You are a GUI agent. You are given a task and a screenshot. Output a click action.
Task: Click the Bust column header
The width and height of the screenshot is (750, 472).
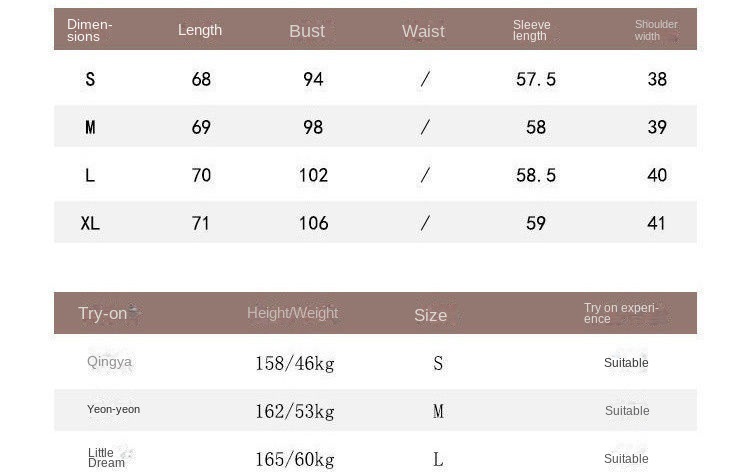(x=307, y=31)
